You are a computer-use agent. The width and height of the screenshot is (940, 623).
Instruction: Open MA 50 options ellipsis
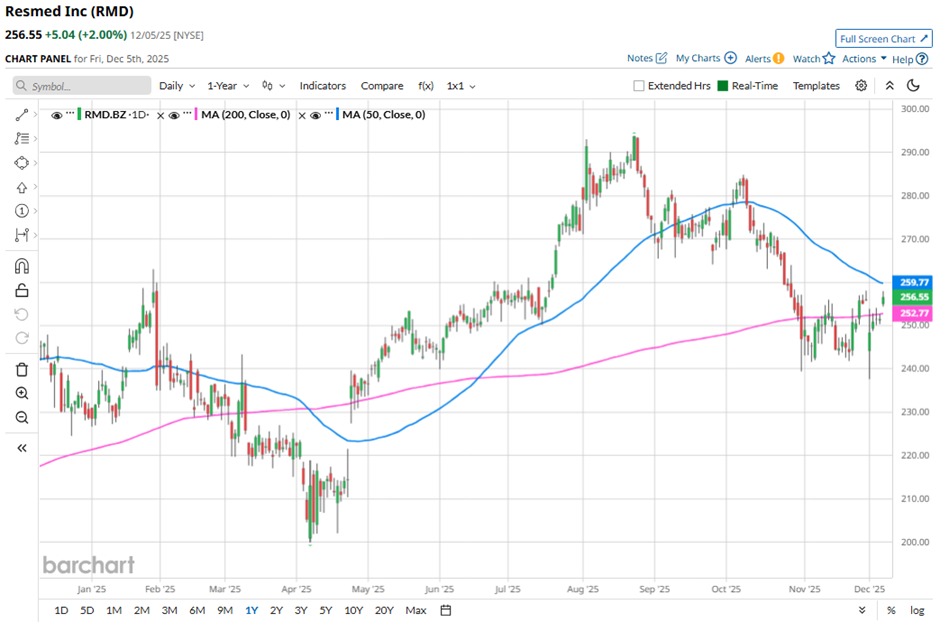329,113
